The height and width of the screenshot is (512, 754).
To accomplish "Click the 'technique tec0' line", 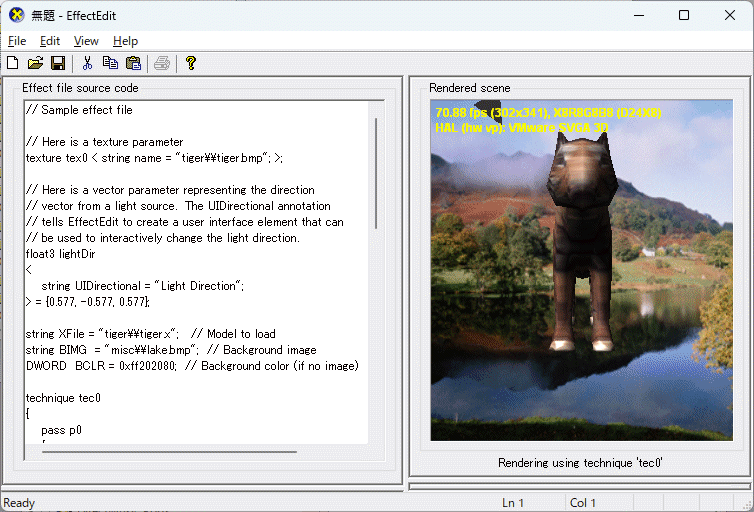I will click(x=63, y=398).
